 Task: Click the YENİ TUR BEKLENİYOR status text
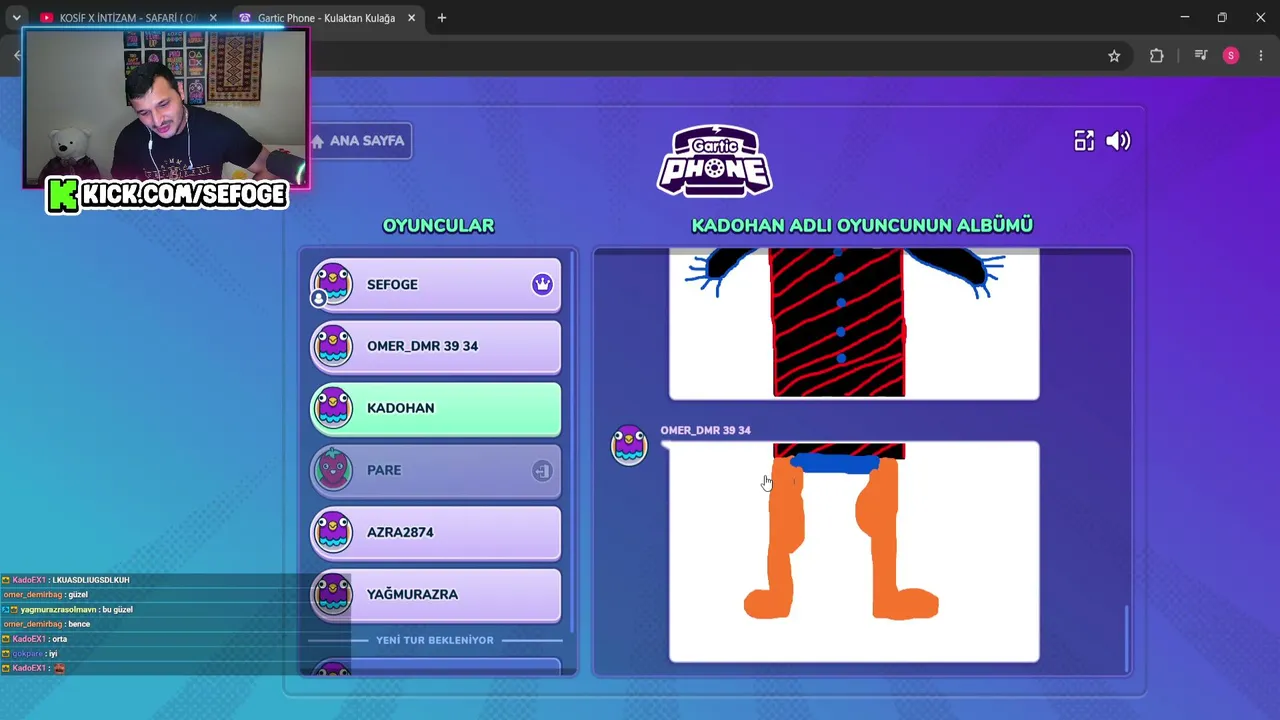(x=435, y=640)
